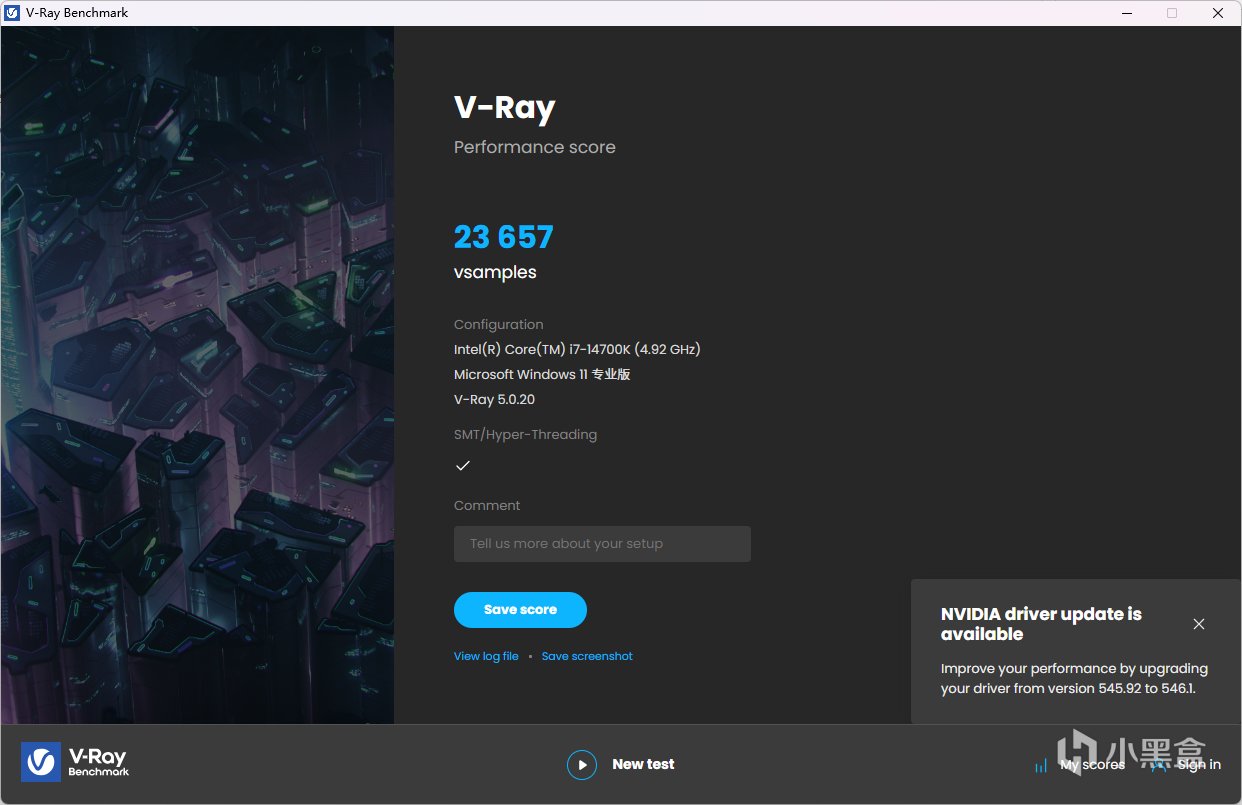Open the My scores text link
Viewport: 1242px width, 805px height.
(1092, 765)
